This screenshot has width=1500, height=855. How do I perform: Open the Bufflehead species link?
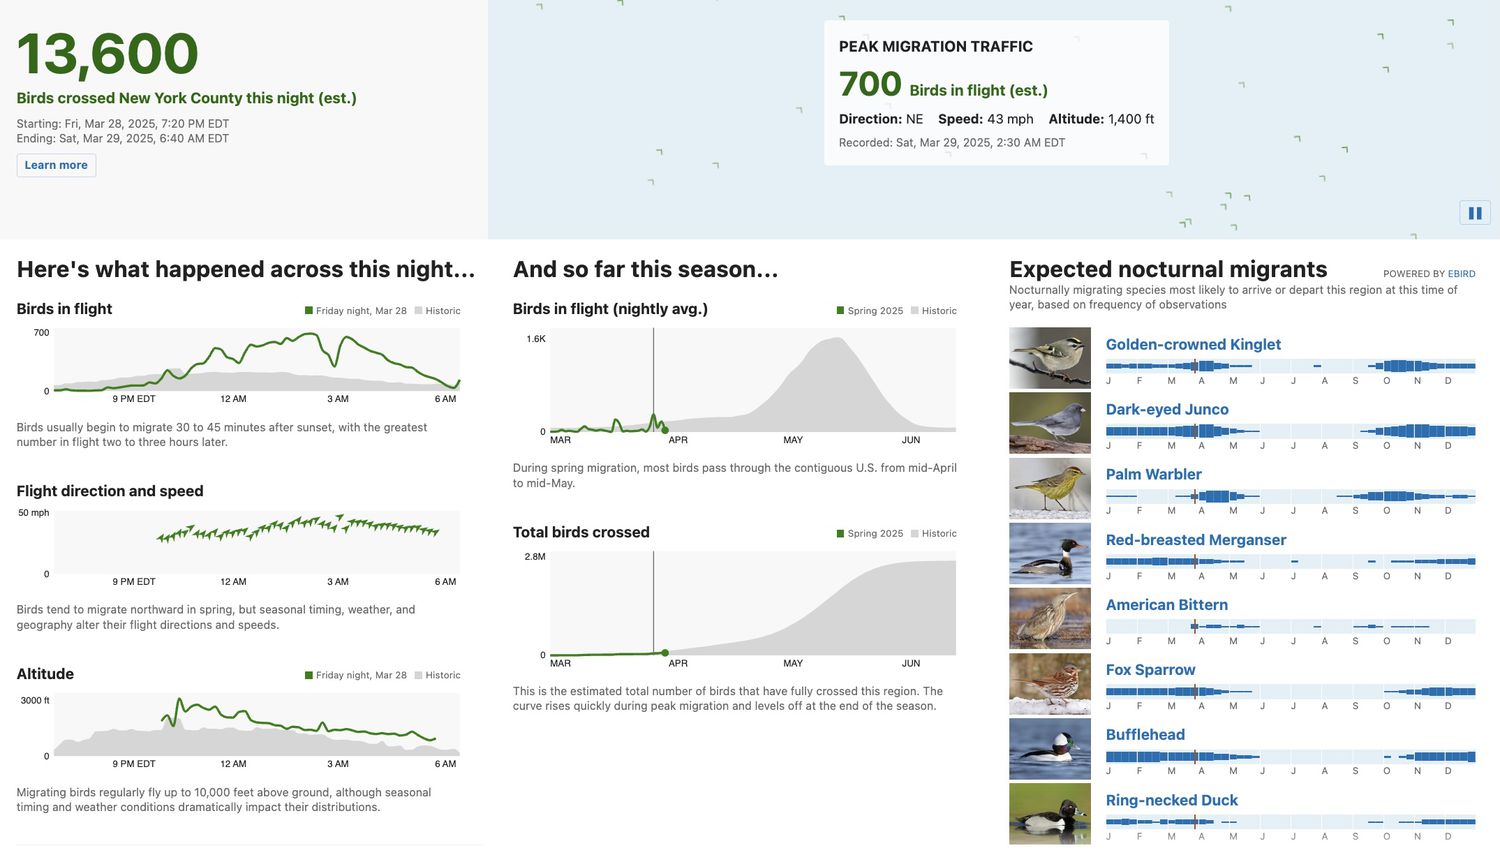[x=1145, y=734]
